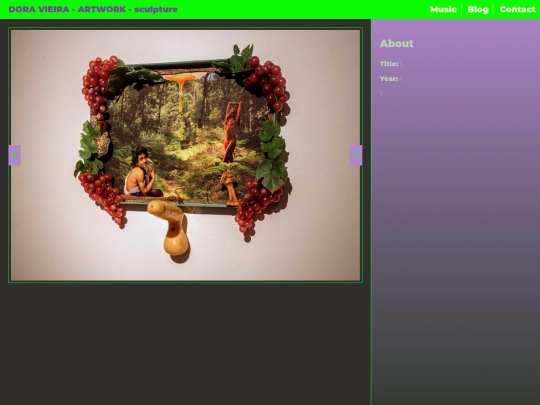Screen dimensions: 540x405
Task: Click the Title: label
Action: 389,64
